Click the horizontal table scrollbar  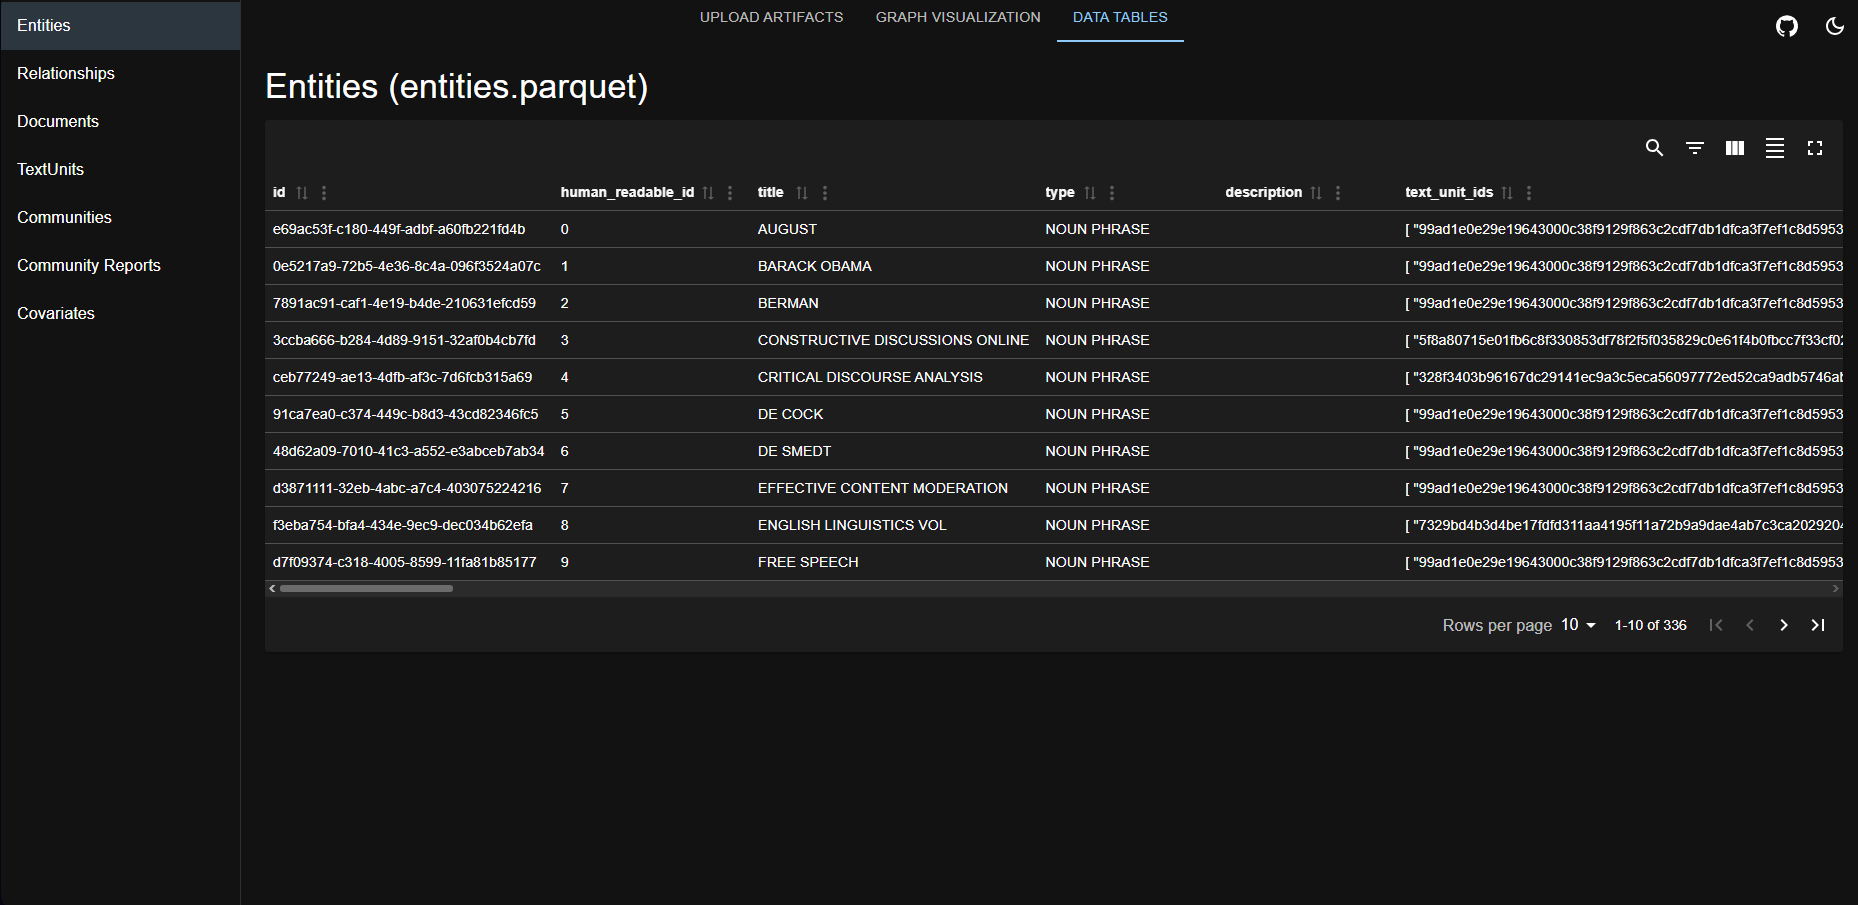(366, 589)
